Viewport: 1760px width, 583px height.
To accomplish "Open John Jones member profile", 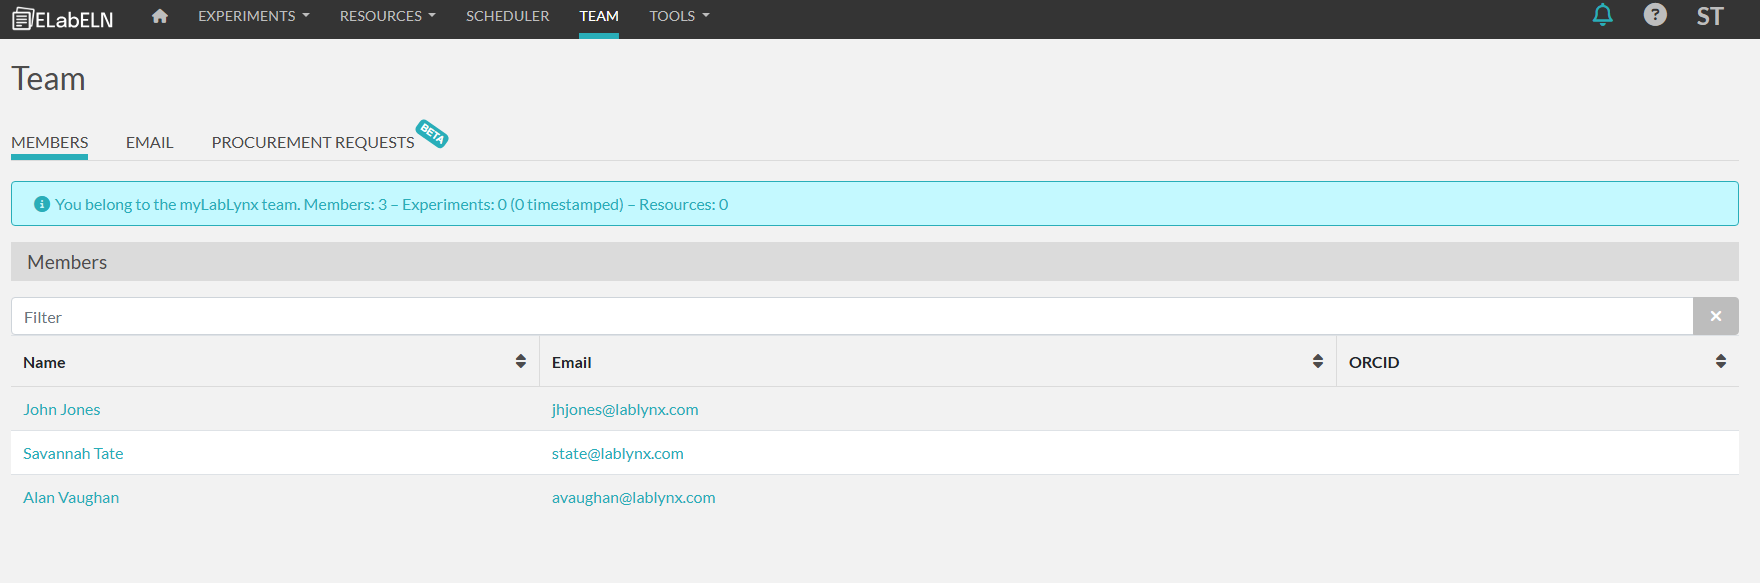I will tap(62, 409).
